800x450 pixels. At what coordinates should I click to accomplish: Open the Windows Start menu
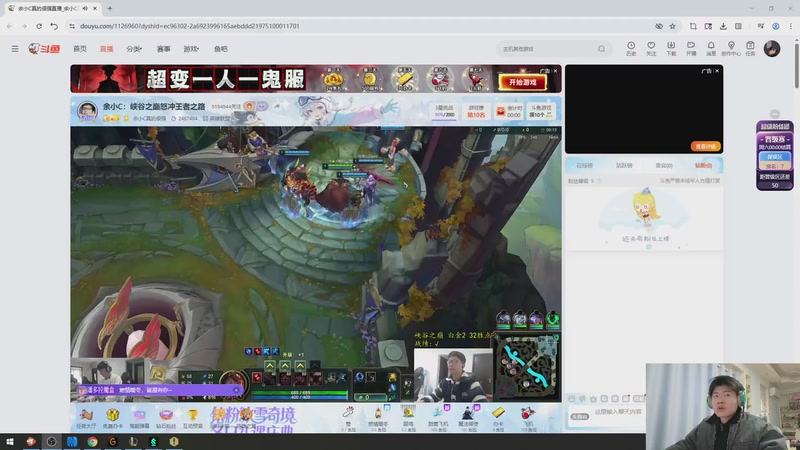(10, 442)
